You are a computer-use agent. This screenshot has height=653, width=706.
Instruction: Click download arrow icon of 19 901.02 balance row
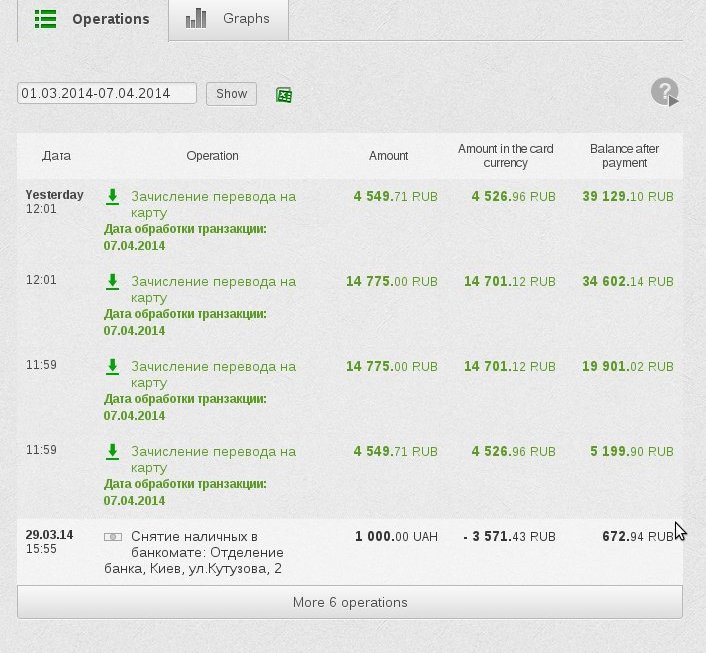tap(113, 367)
